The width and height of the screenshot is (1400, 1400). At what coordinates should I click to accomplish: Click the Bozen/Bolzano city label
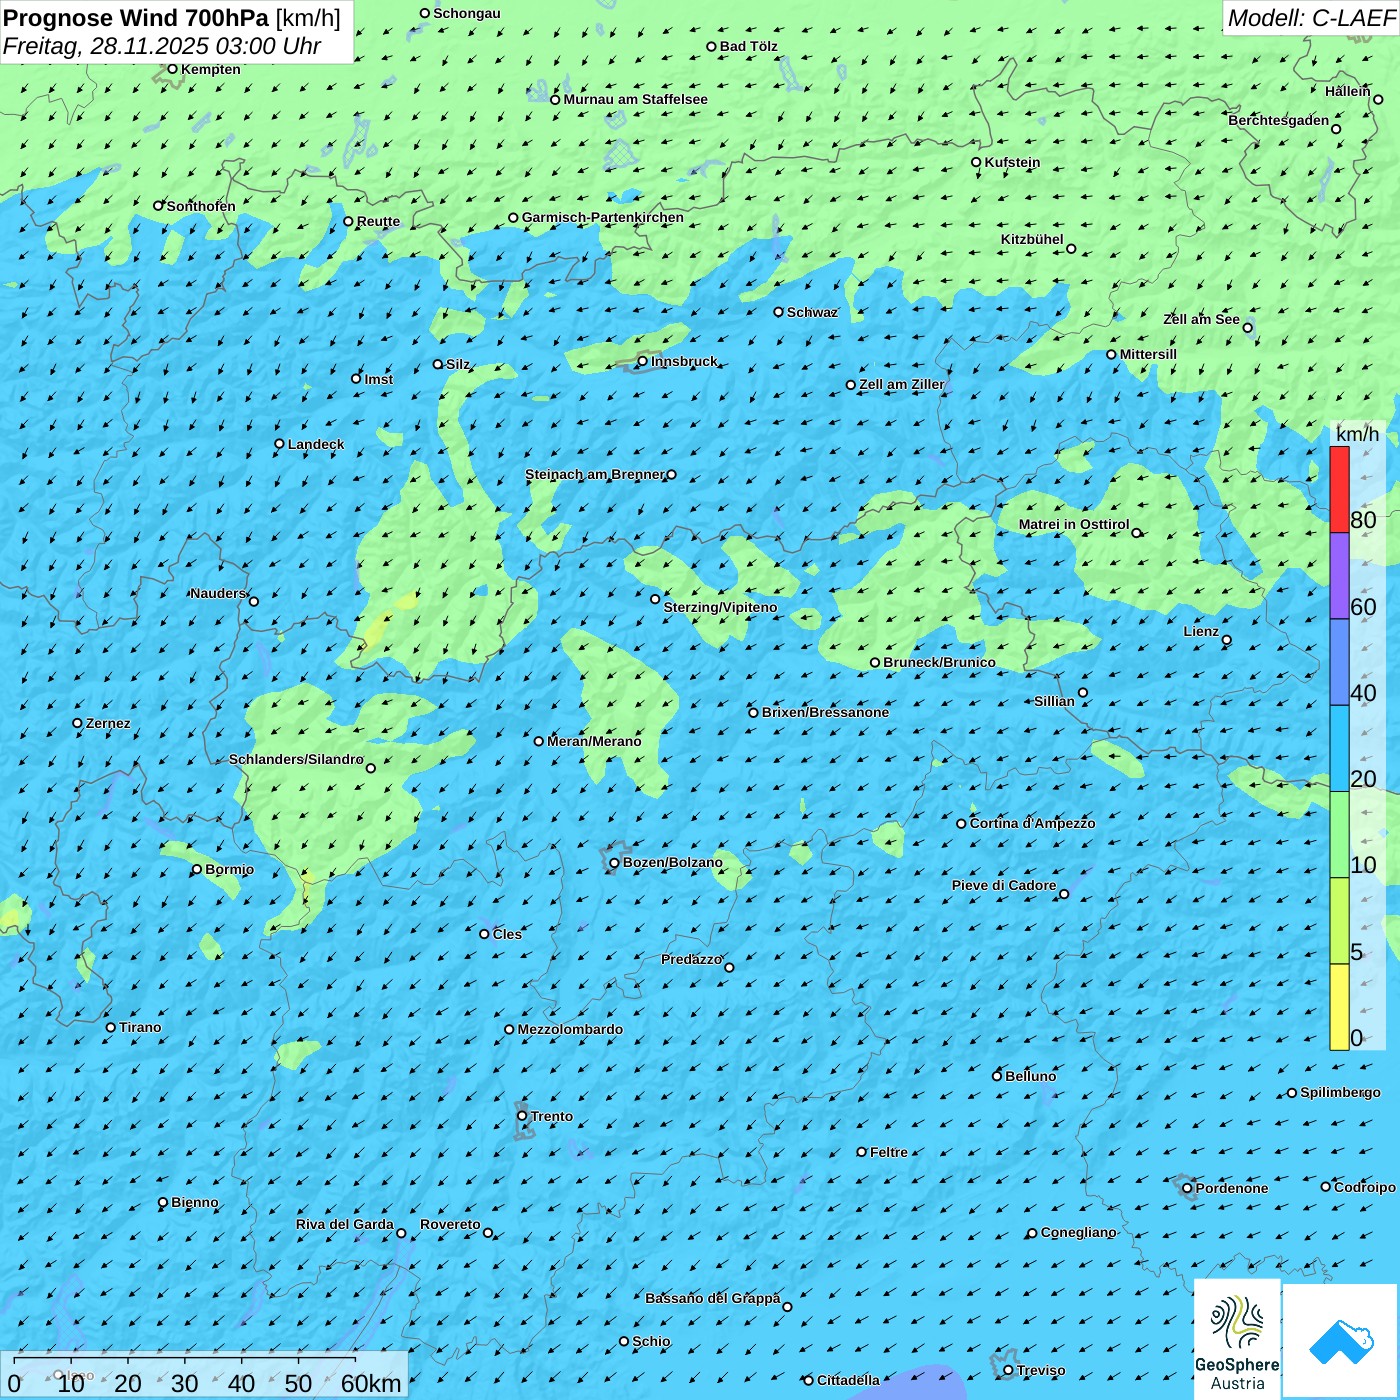672,862
